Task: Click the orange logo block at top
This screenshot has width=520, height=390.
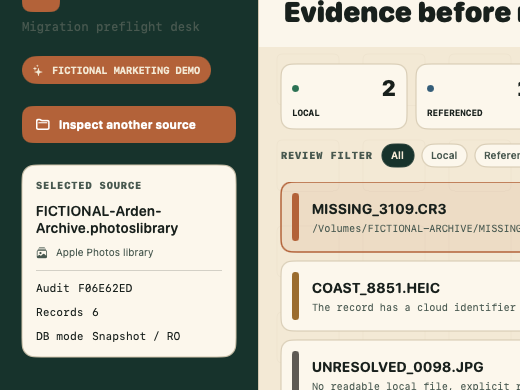Action: click(x=41, y=5)
